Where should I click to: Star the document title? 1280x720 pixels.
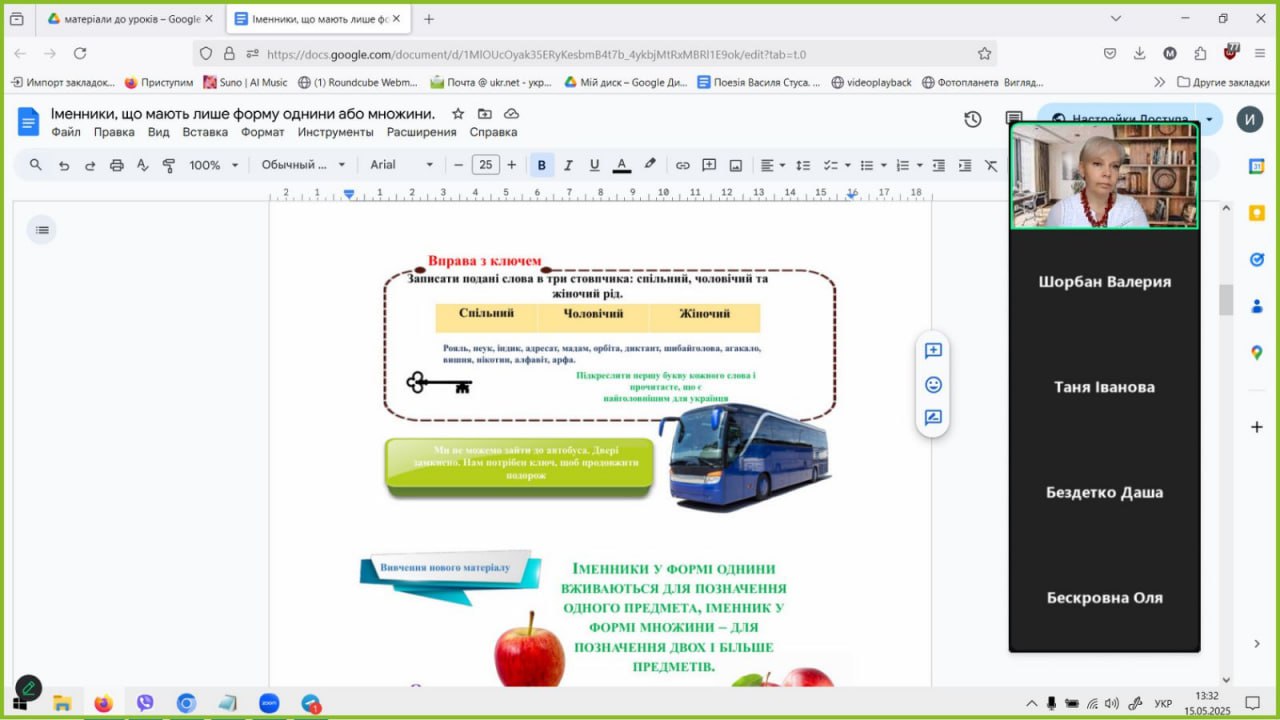pyautogui.click(x=458, y=114)
